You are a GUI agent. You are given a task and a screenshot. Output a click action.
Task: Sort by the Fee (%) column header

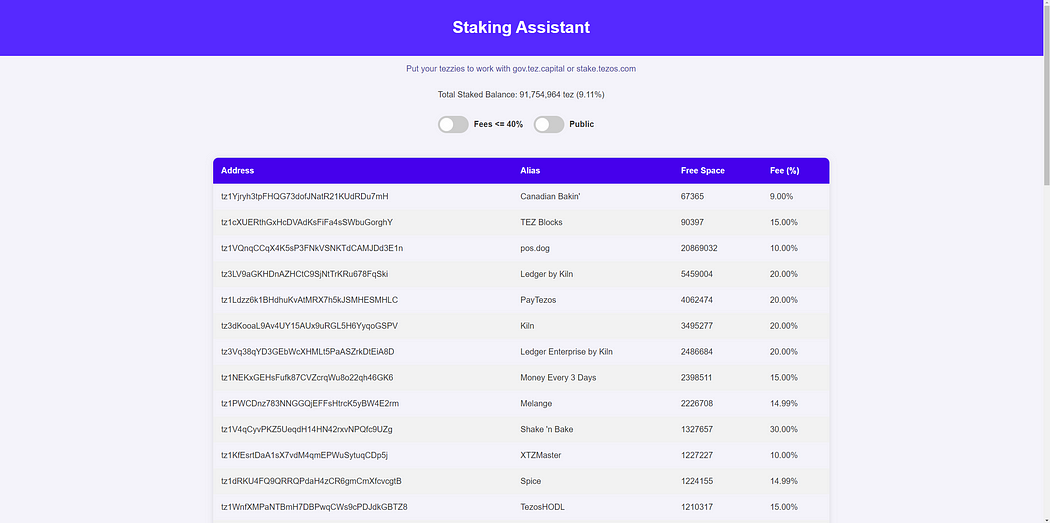click(784, 171)
